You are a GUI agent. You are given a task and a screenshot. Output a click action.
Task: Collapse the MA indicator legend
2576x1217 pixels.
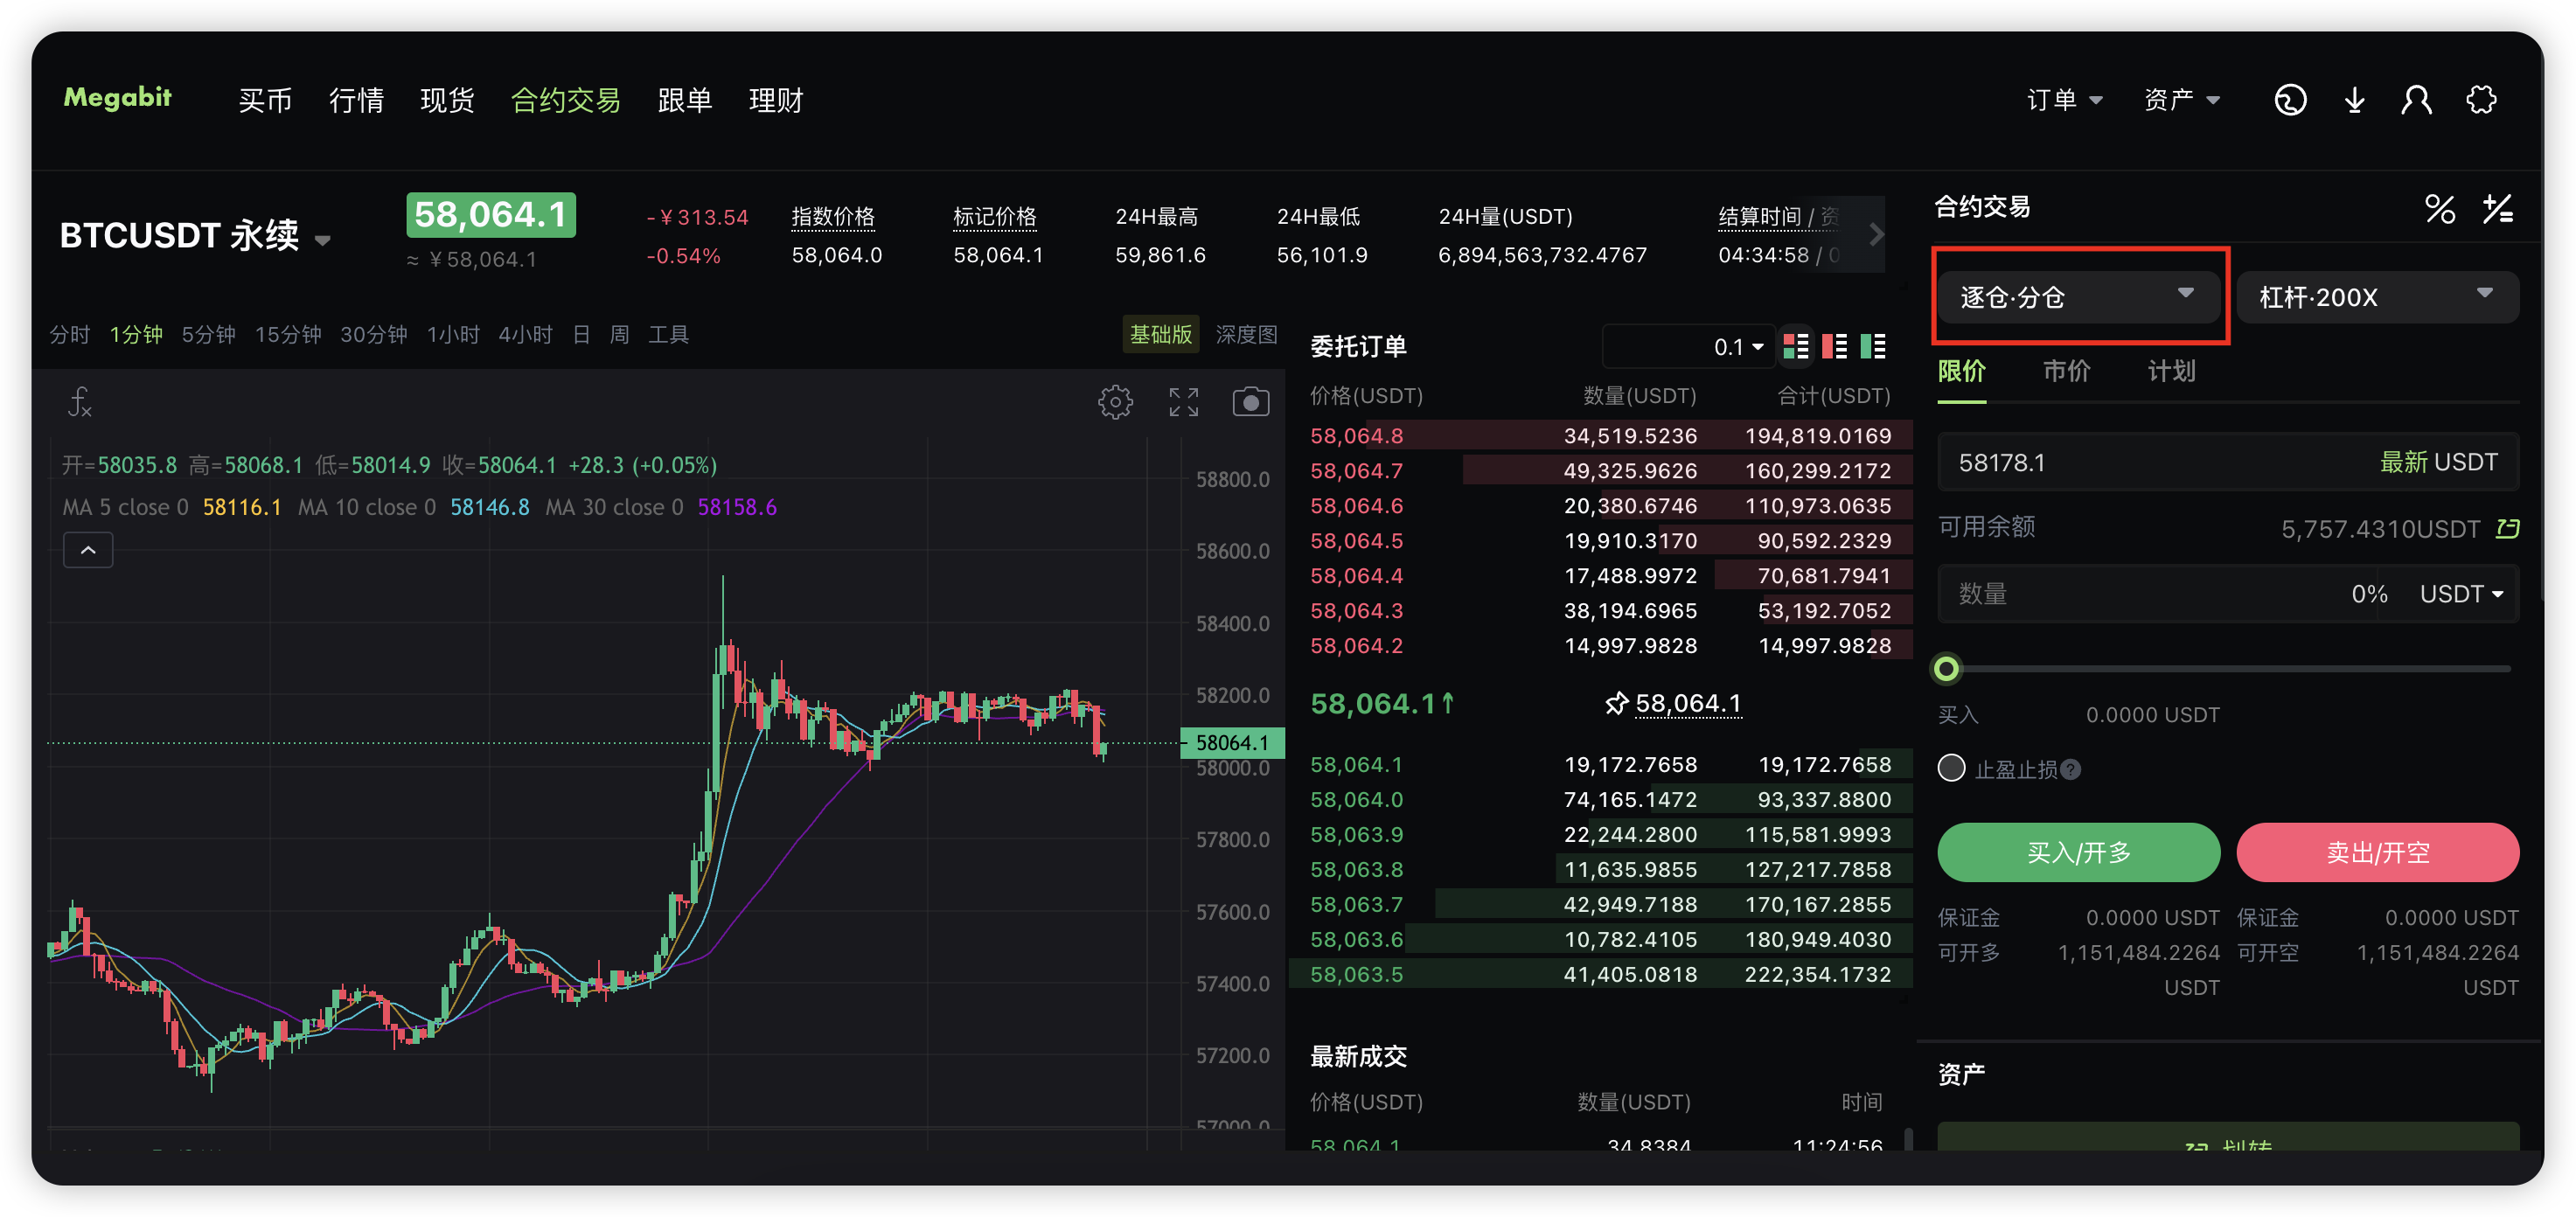click(x=88, y=550)
